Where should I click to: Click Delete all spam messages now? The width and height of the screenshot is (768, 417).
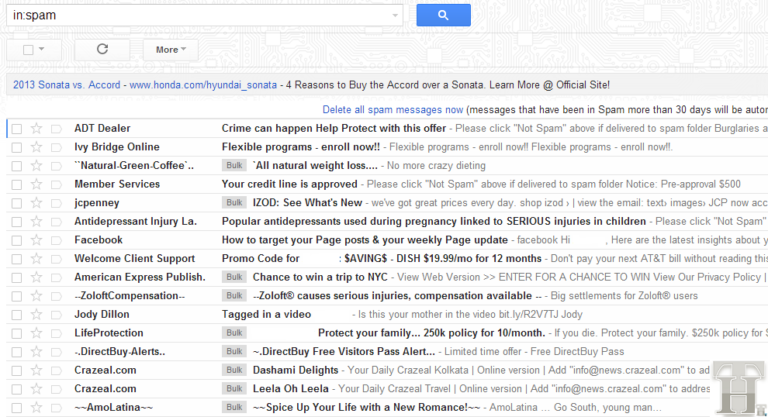(392, 110)
